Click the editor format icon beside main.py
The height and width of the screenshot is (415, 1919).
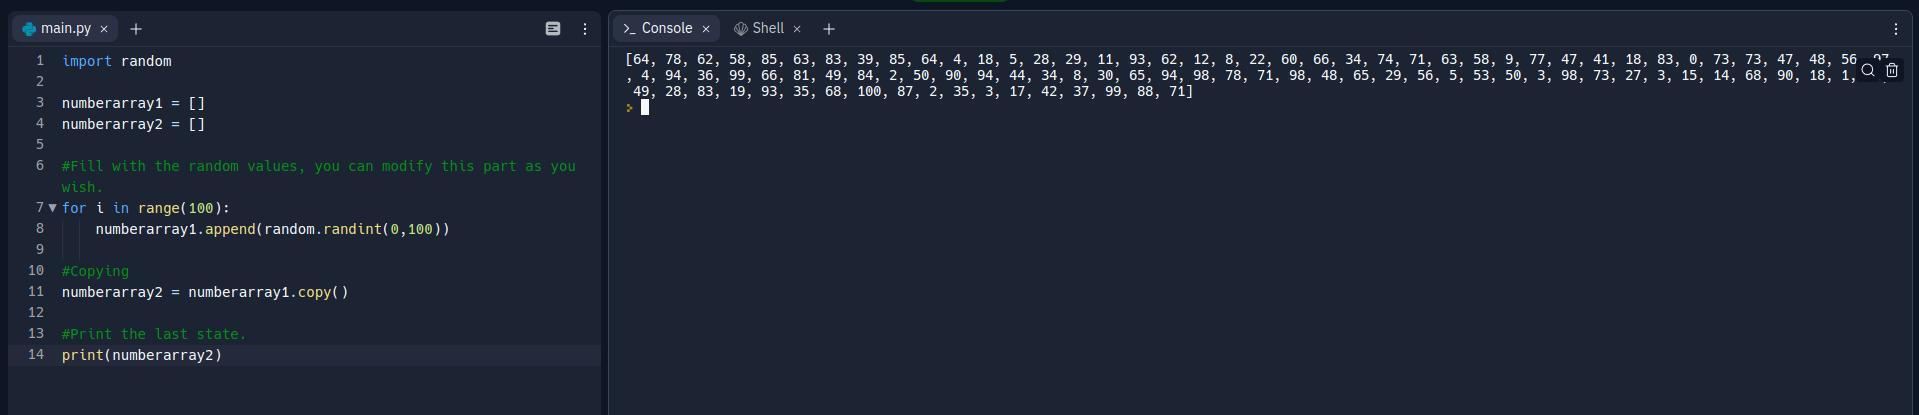coord(552,29)
